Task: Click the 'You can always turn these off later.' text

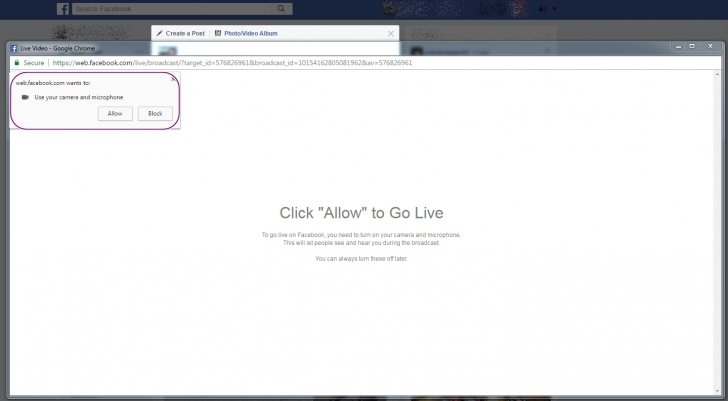Action: coord(361,259)
